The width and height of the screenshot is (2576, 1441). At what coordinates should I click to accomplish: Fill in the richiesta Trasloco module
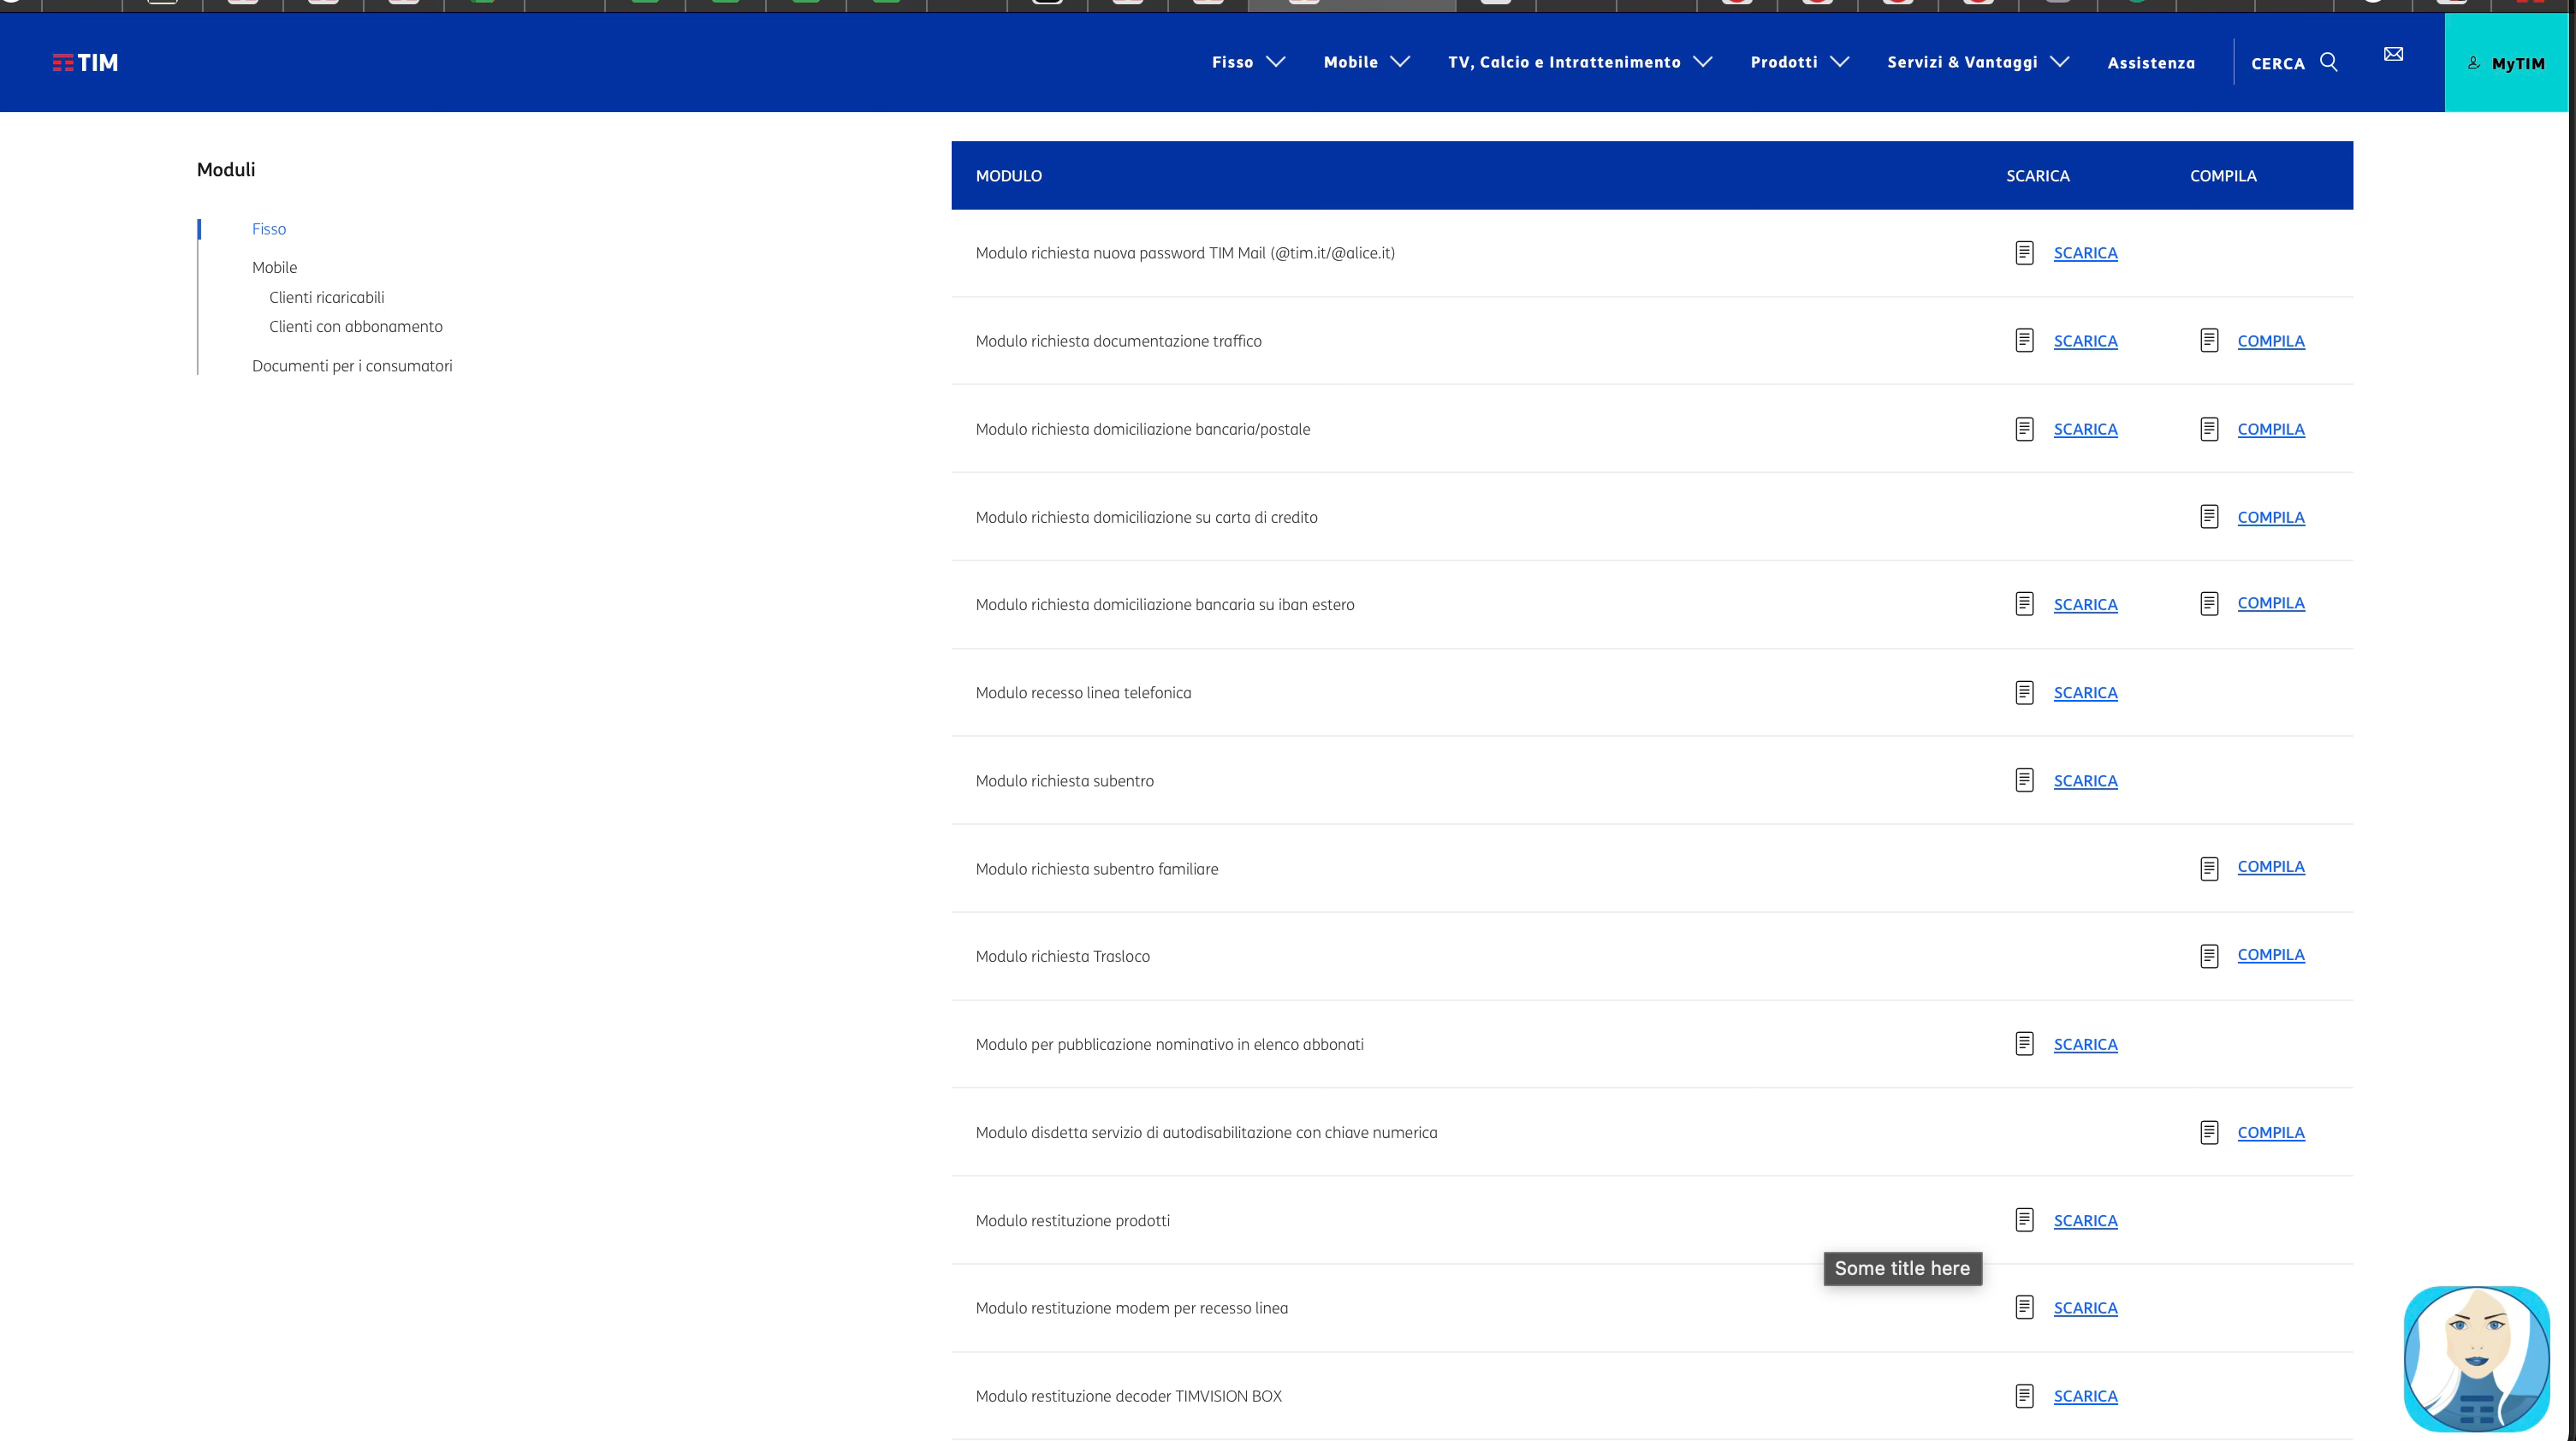click(x=2270, y=955)
